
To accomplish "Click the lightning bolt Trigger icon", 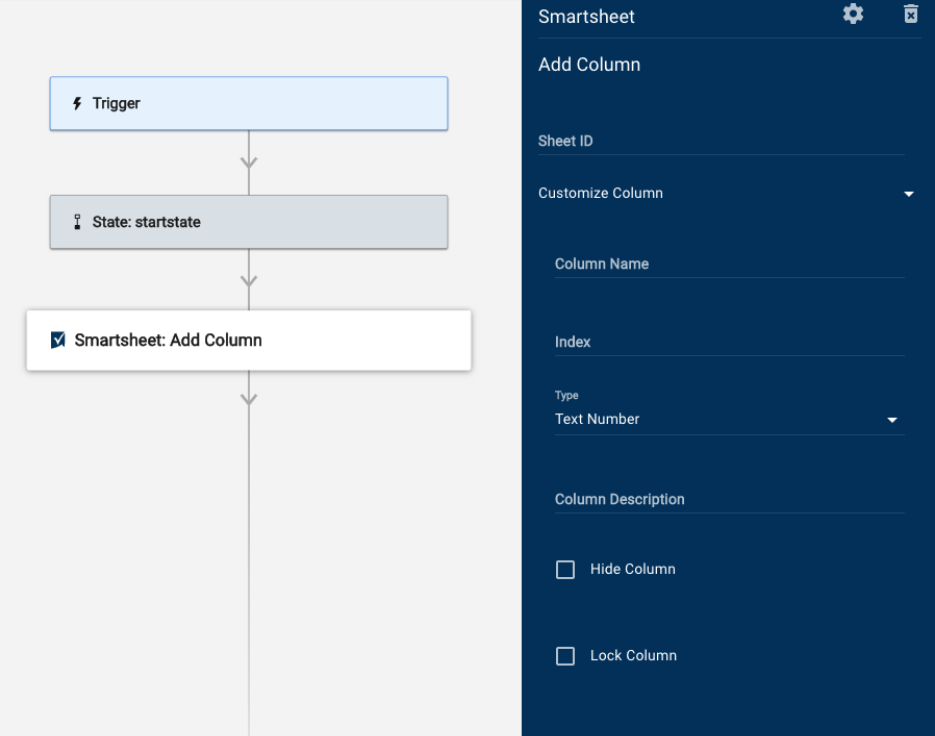I will pos(77,102).
